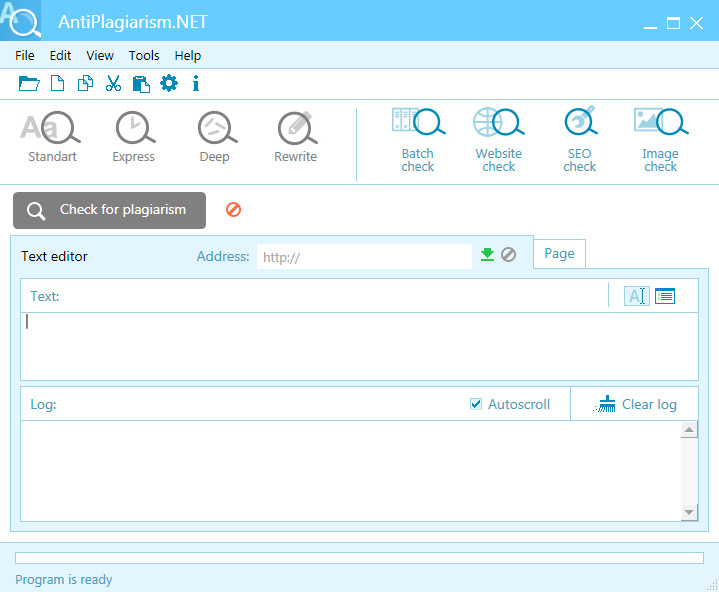This screenshot has width=719, height=592.
Task: Toggle the Autoscroll checkbox
Action: [x=476, y=404]
